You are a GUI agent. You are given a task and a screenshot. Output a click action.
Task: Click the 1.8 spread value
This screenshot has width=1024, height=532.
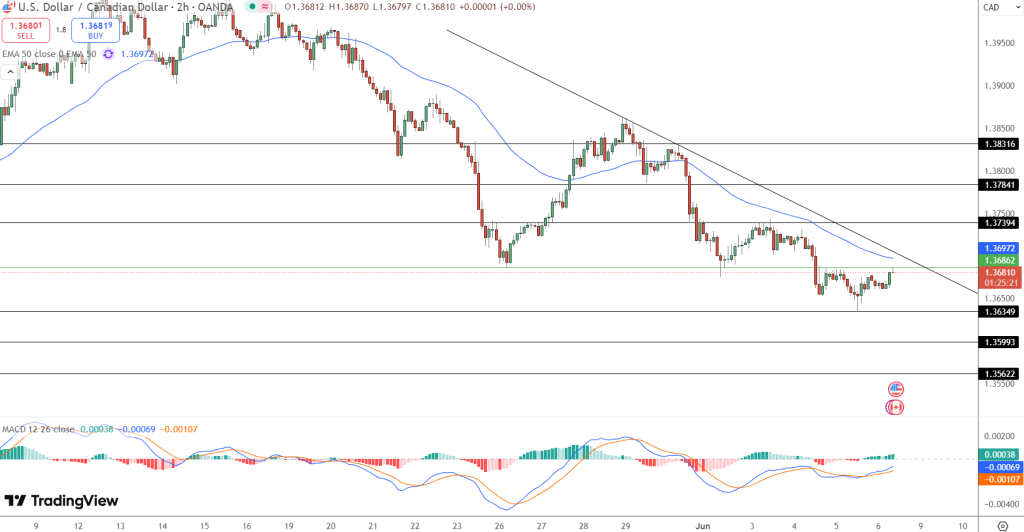click(61, 30)
